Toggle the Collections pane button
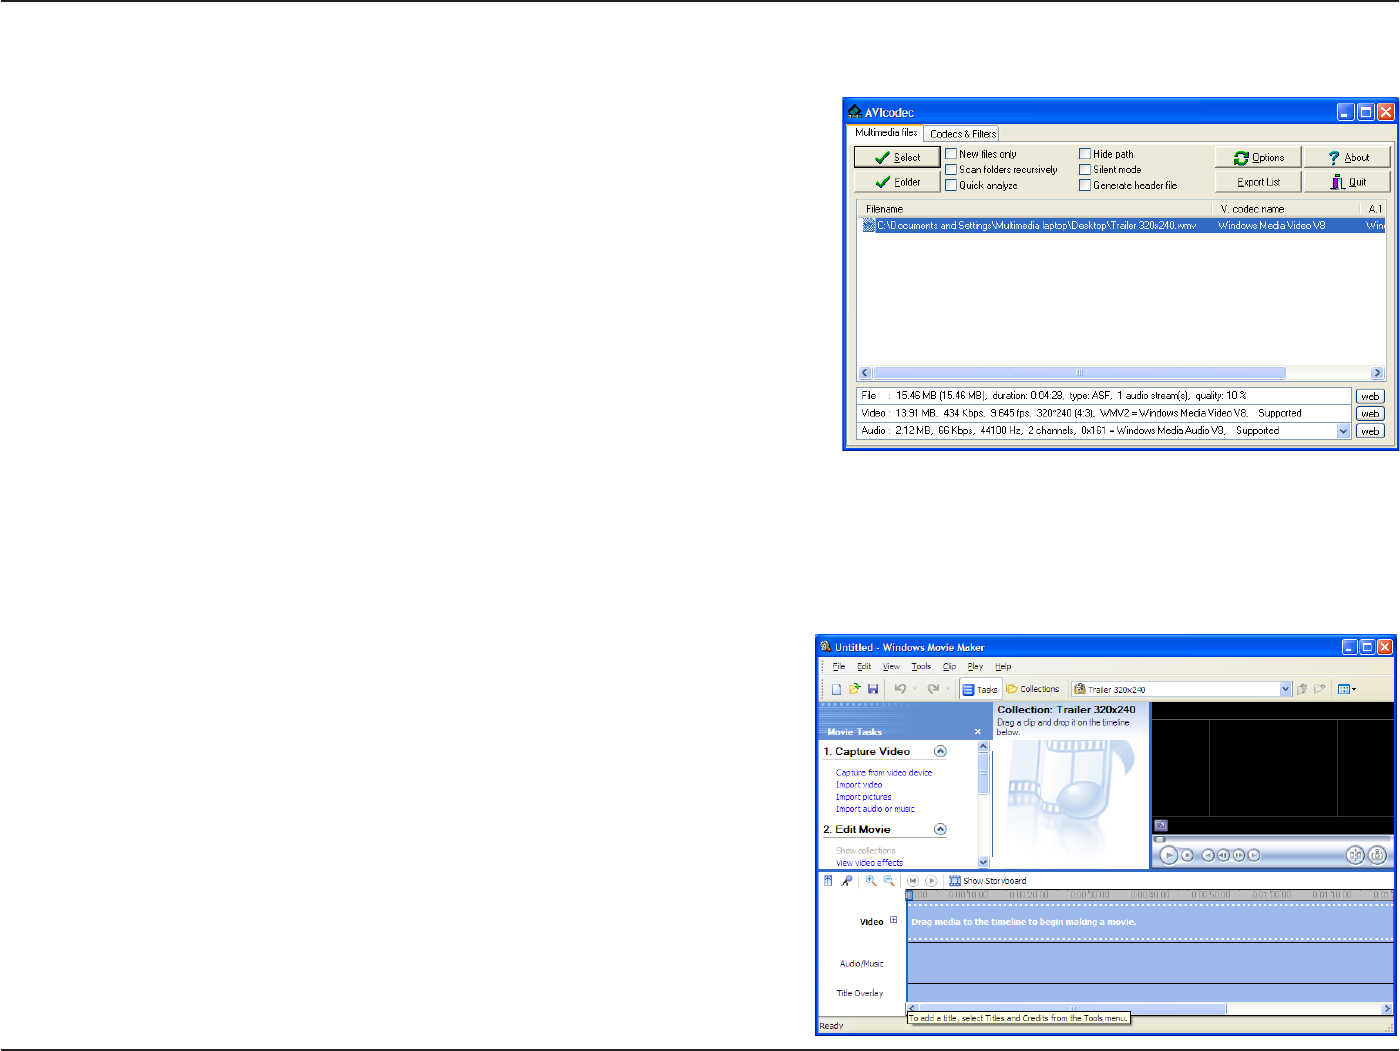The height and width of the screenshot is (1051, 1400). point(1033,689)
